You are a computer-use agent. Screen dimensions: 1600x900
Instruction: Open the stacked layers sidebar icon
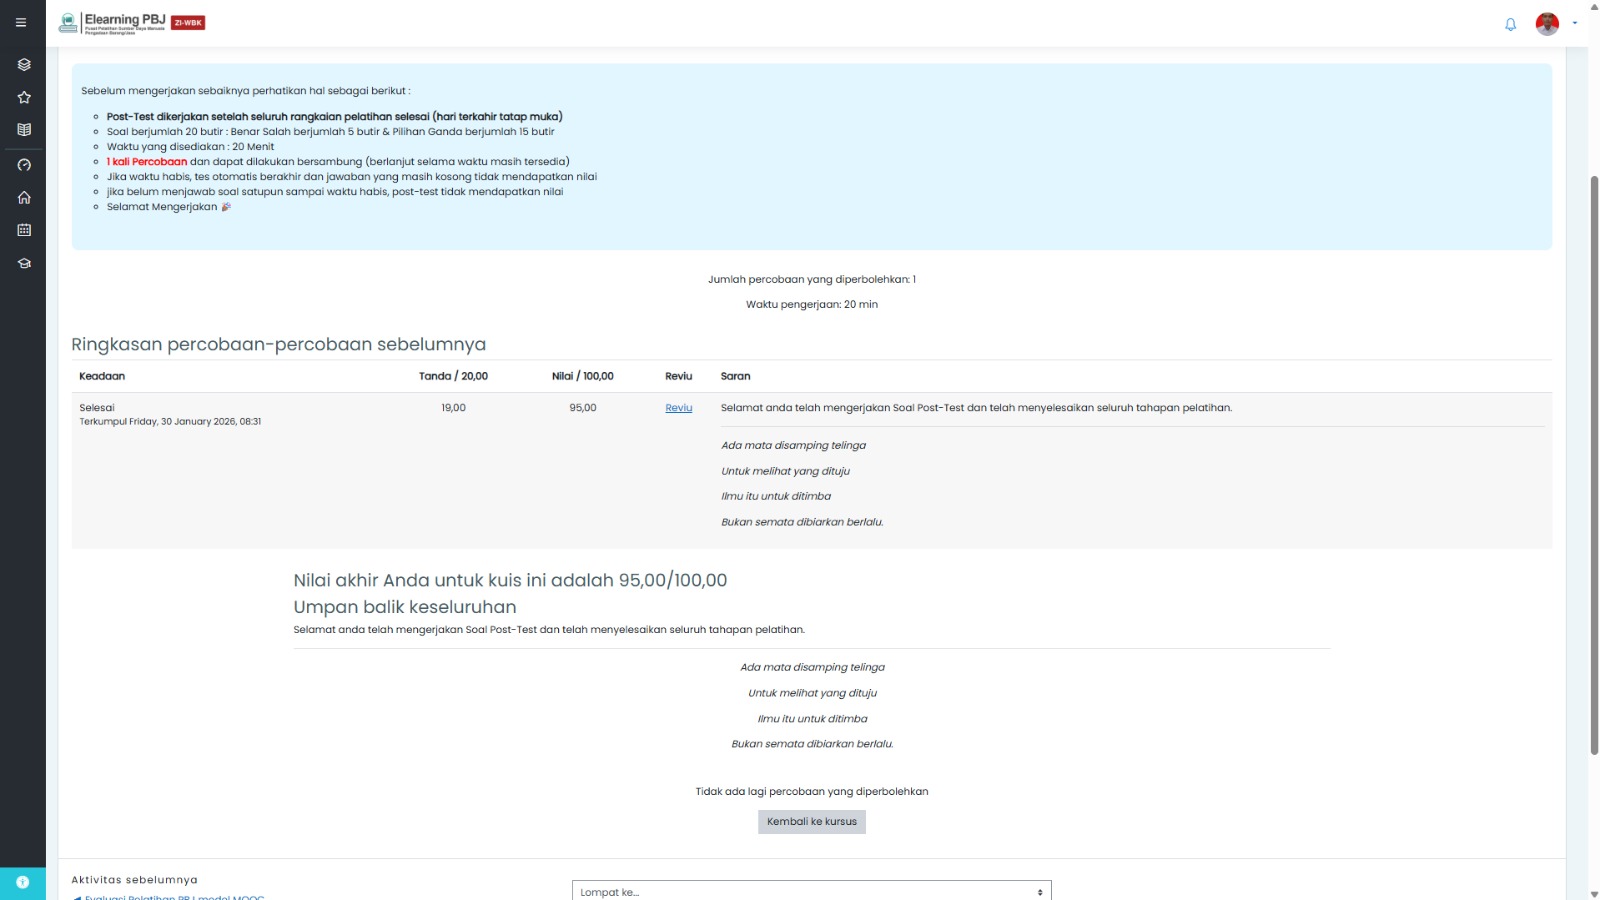click(24, 65)
